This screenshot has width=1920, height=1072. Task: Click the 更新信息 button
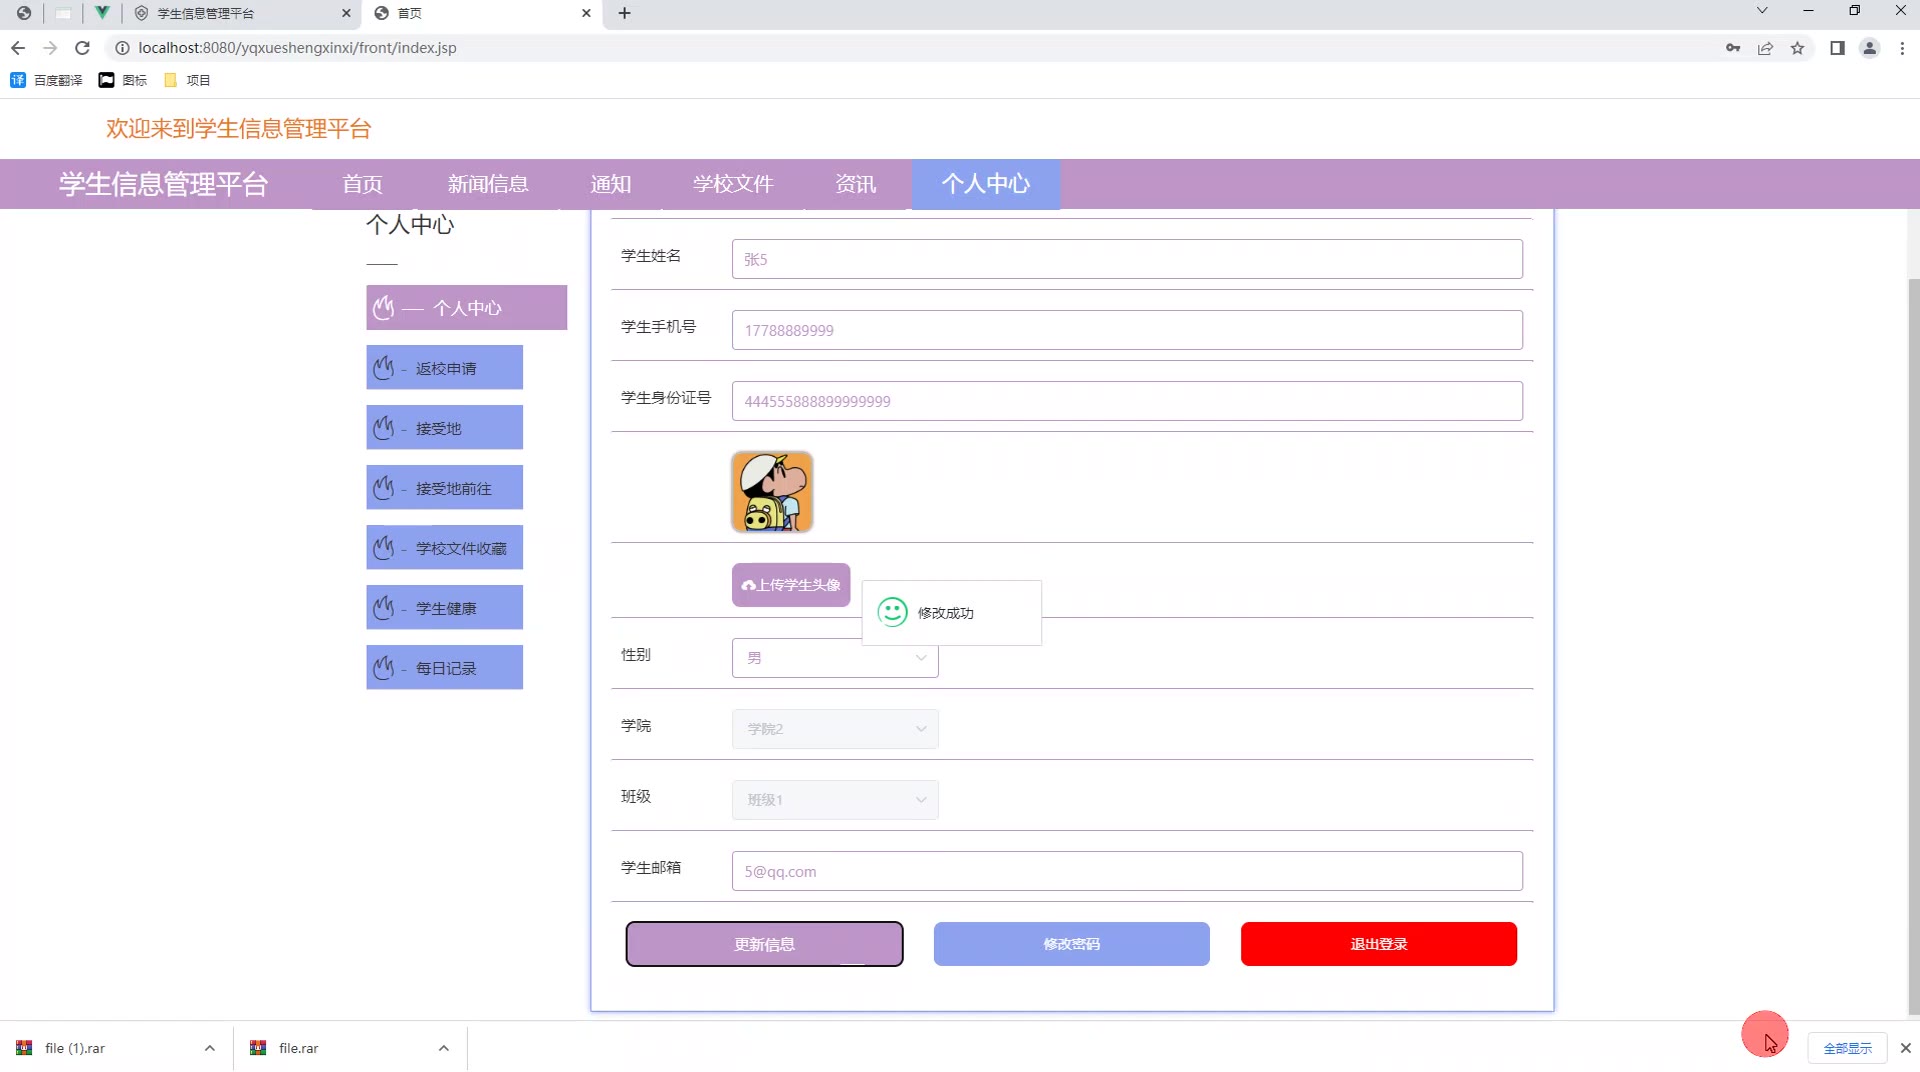765,944
